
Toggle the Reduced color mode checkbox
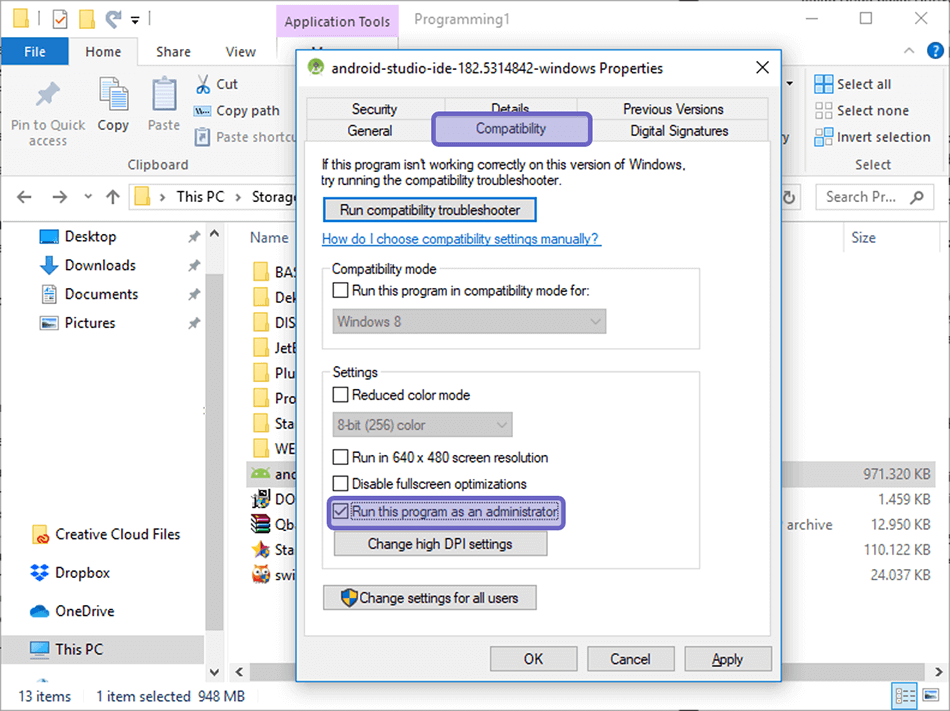point(340,395)
